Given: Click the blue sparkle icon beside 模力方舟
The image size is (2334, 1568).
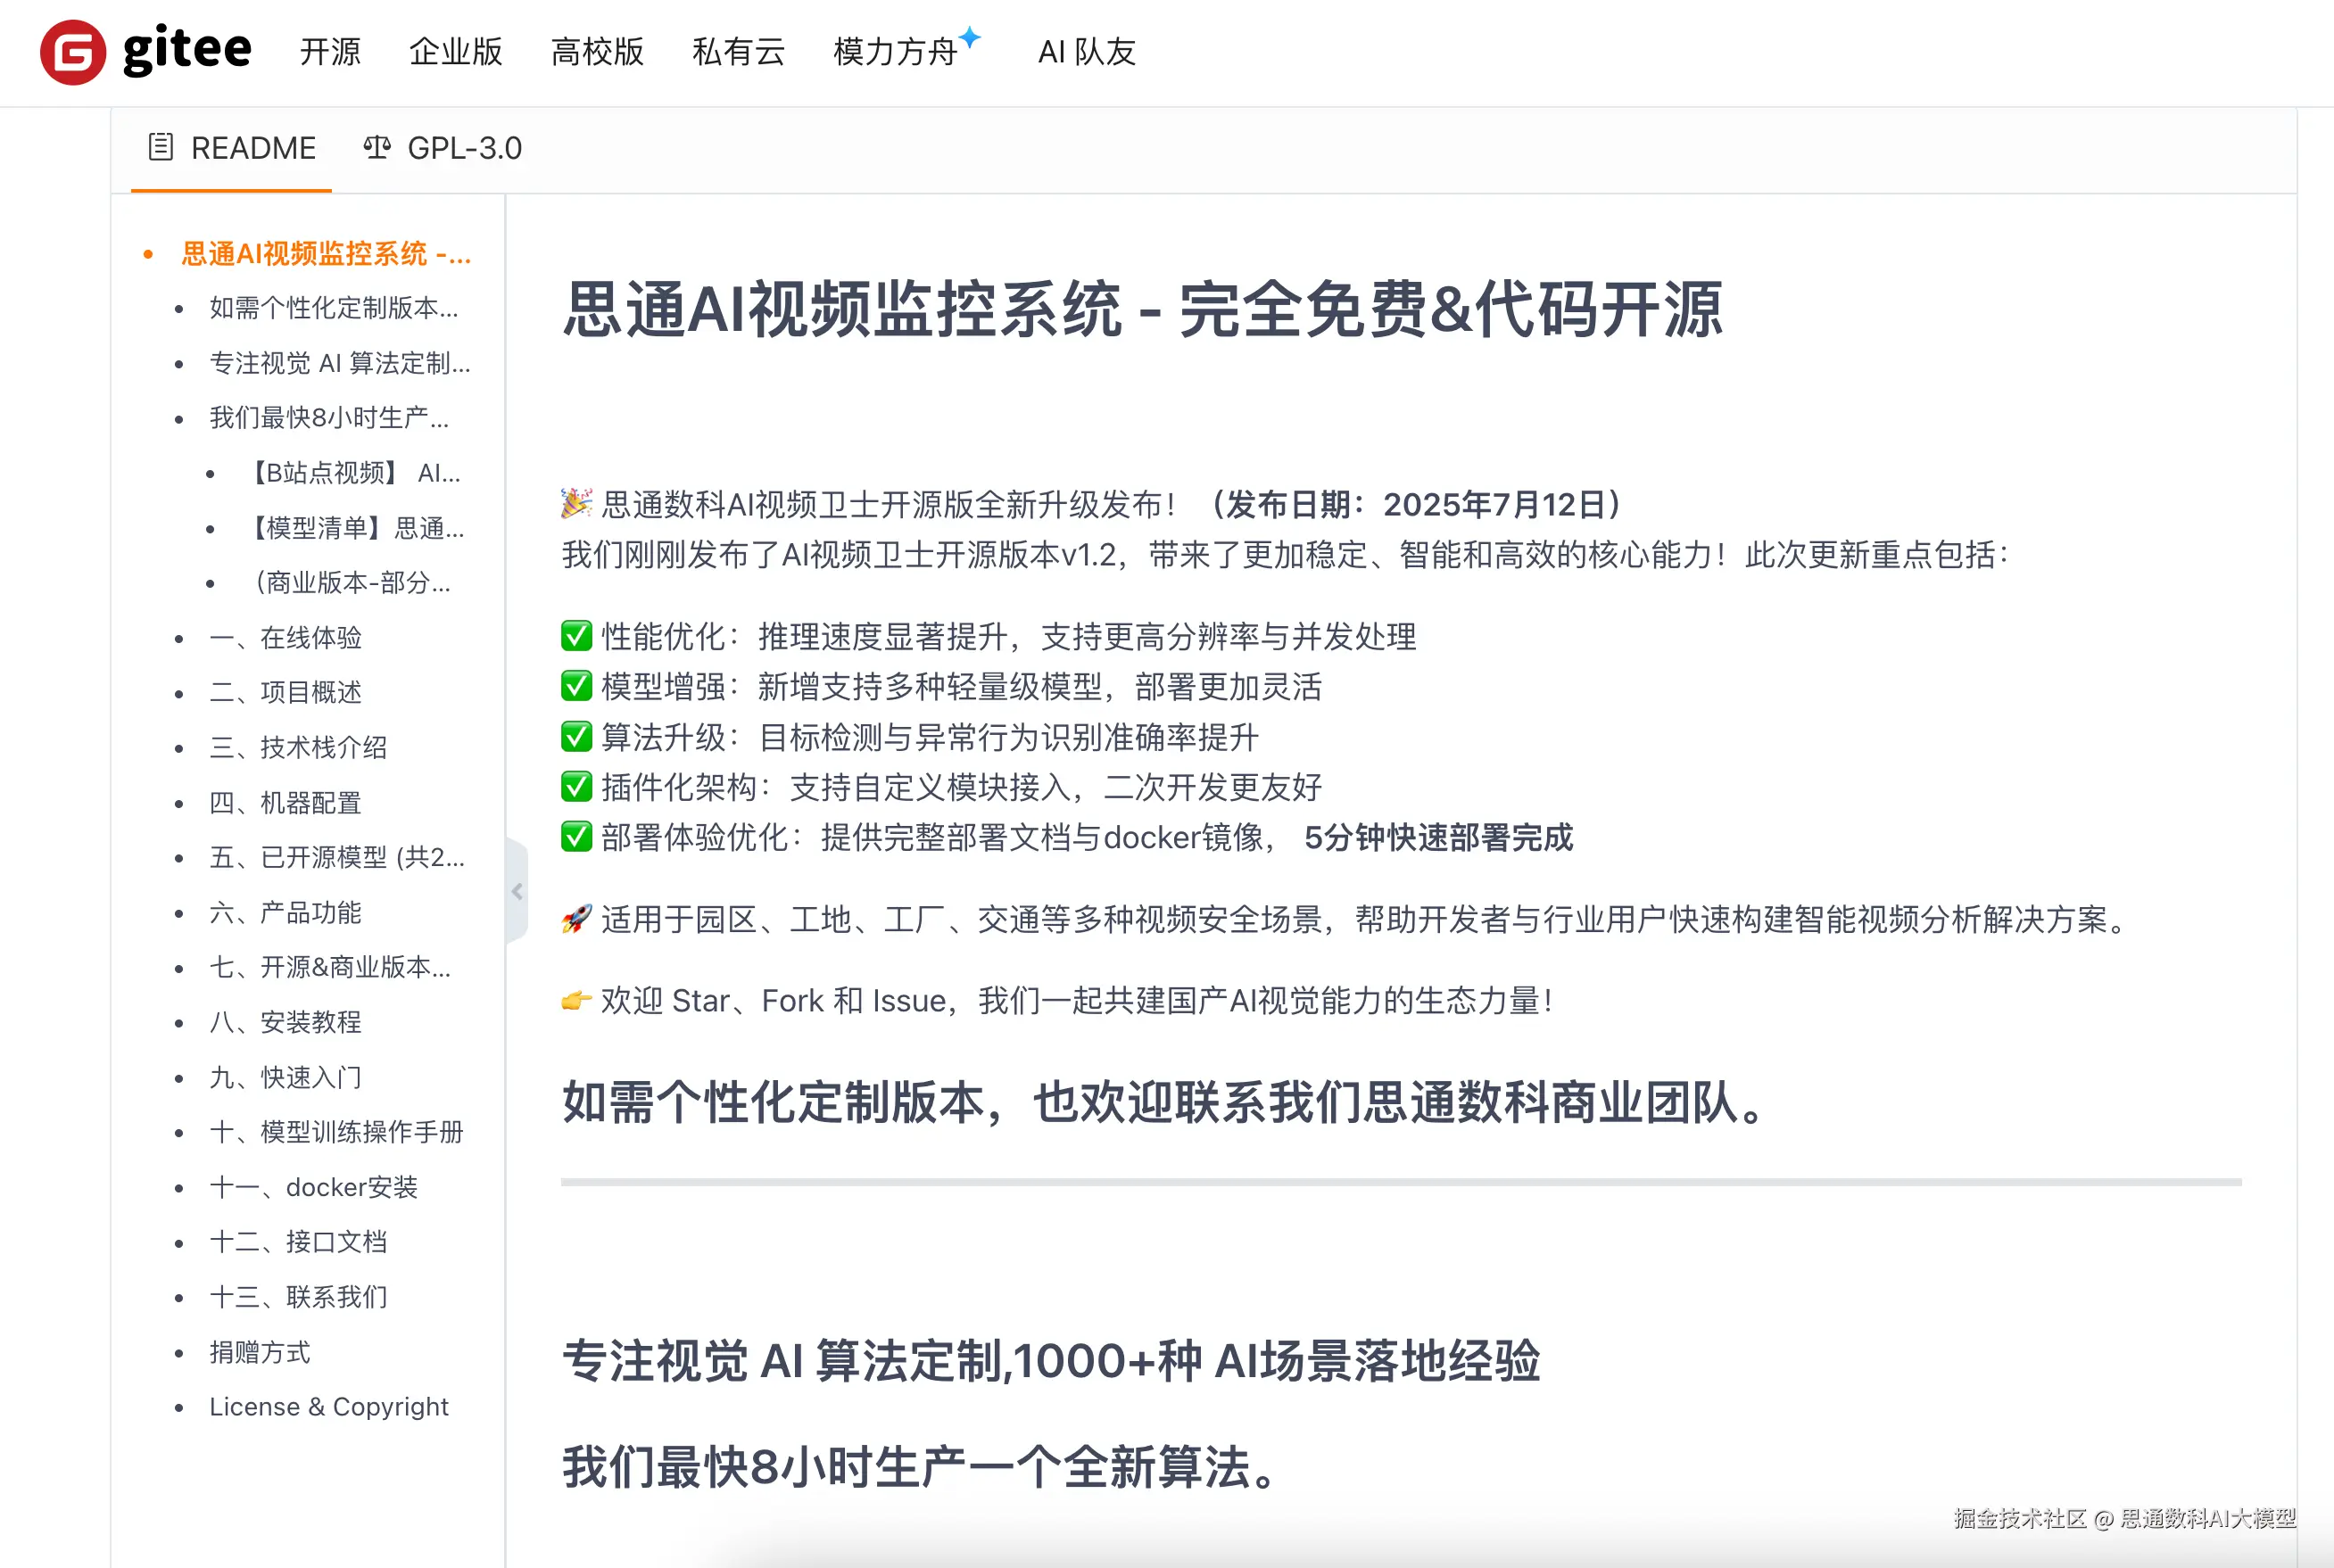Looking at the screenshot, I should click(x=969, y=37).
